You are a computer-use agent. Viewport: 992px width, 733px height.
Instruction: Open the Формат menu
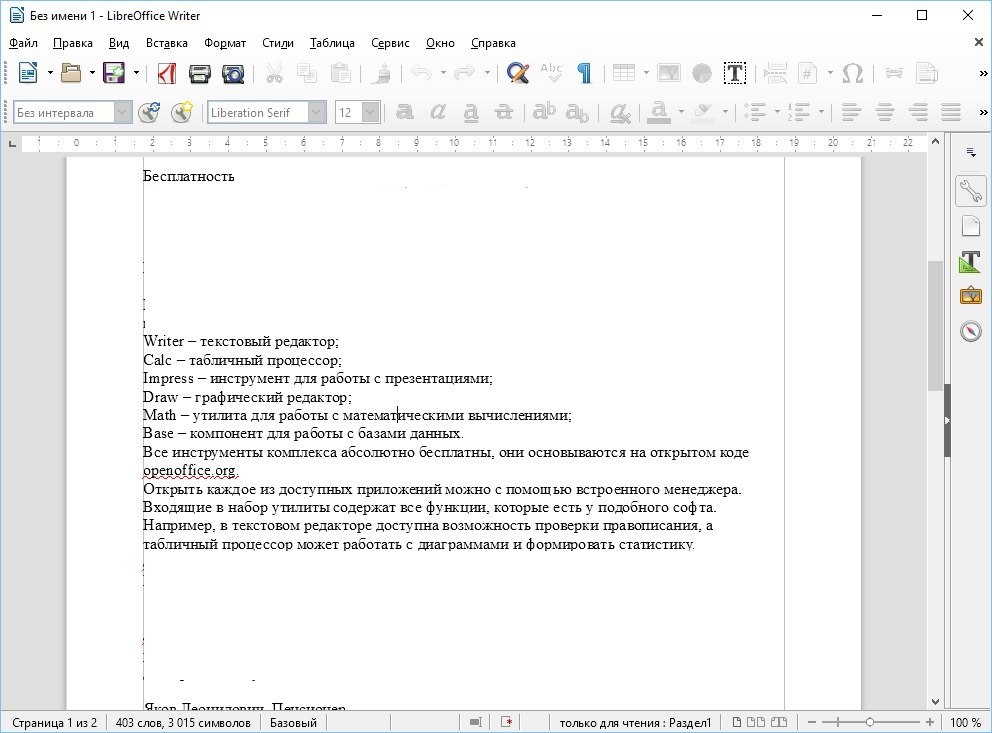(224, 43)
